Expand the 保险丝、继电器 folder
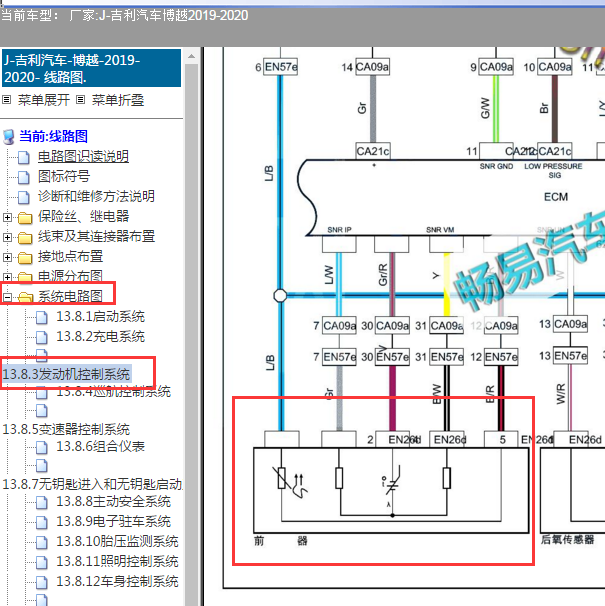Viewport: 605px width, 606px height. tap(7, 217)
